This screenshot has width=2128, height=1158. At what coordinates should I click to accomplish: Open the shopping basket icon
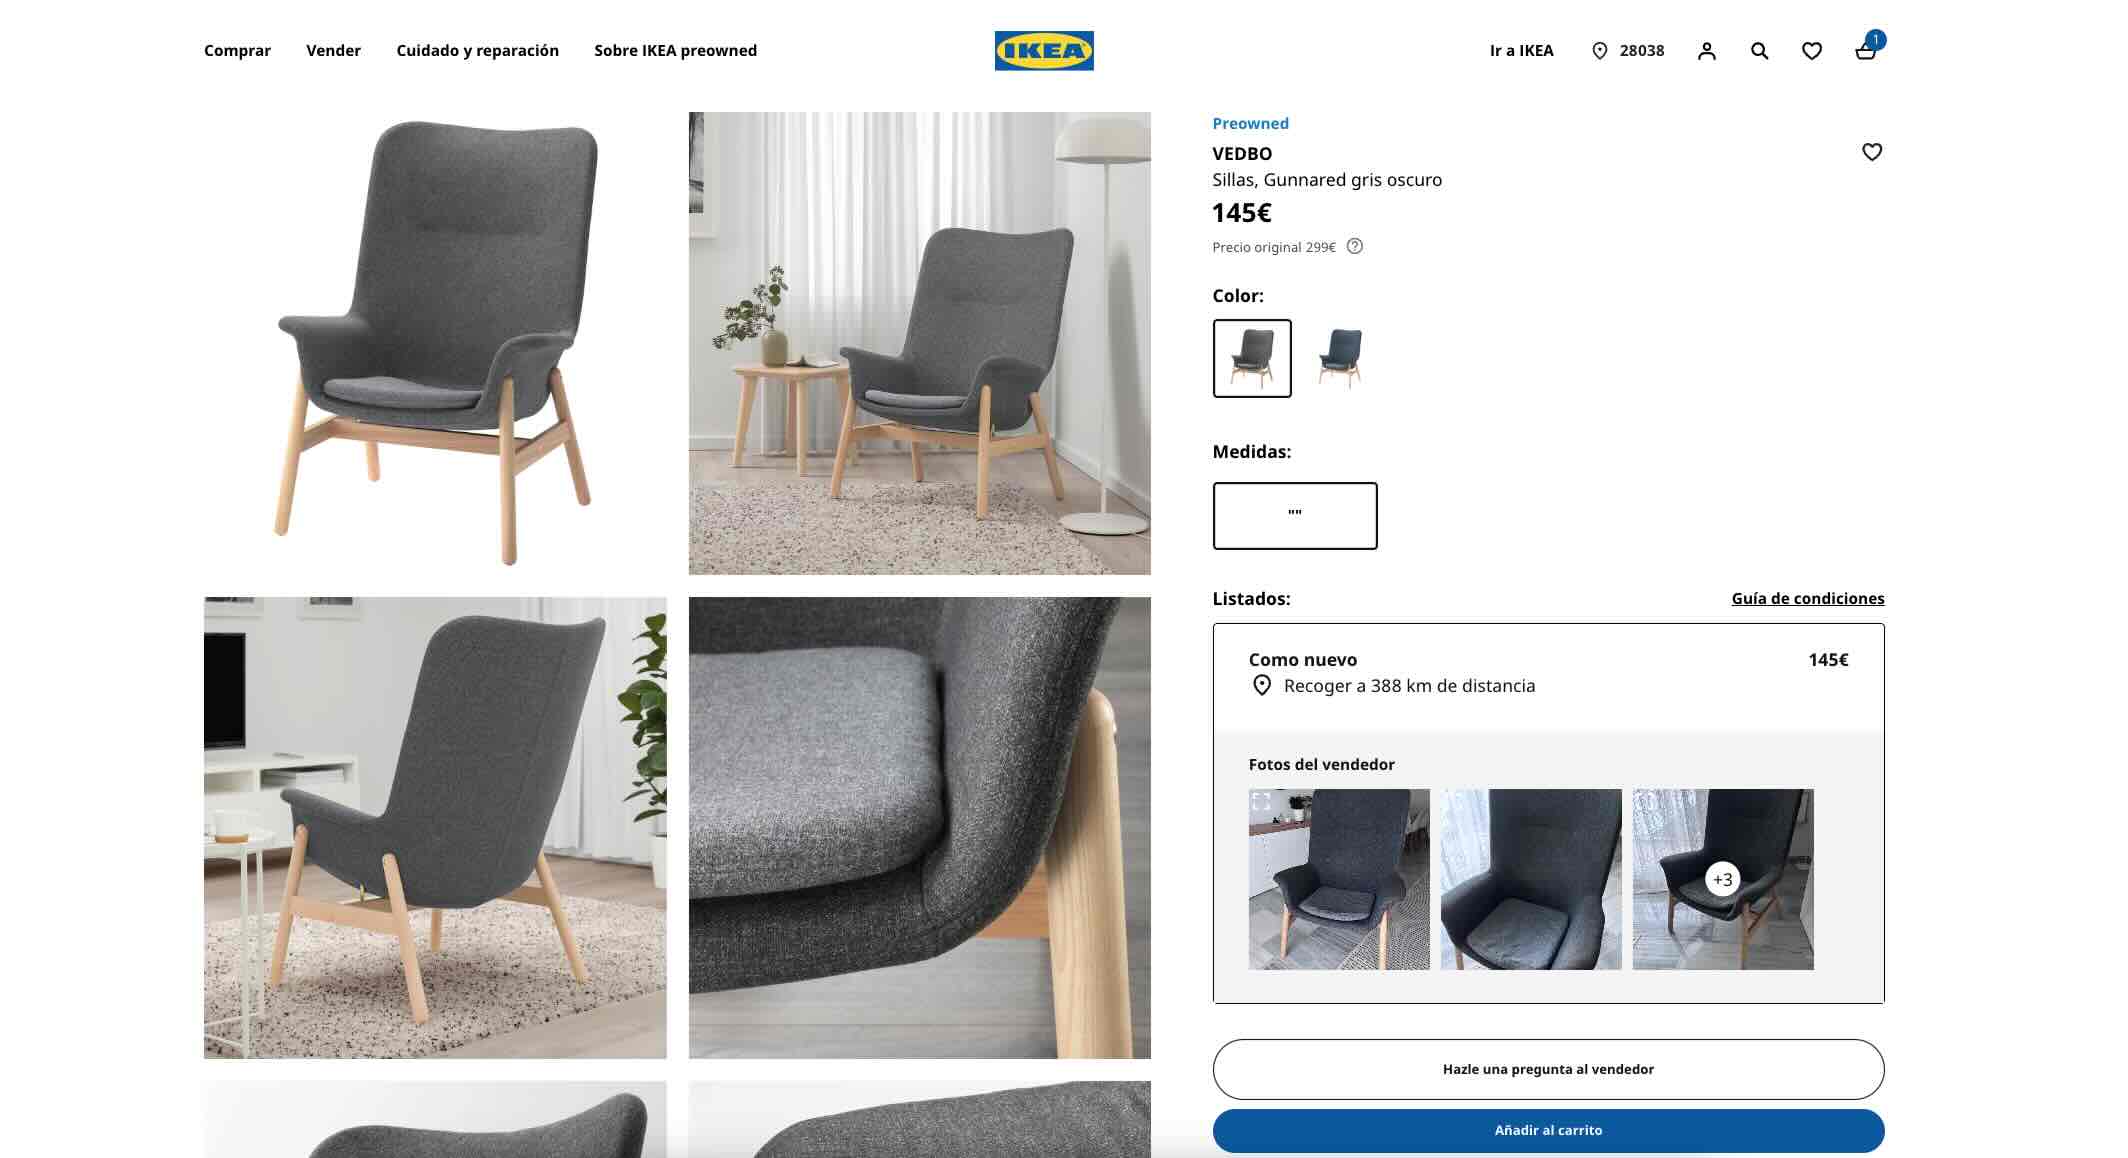coord(1866,51)
